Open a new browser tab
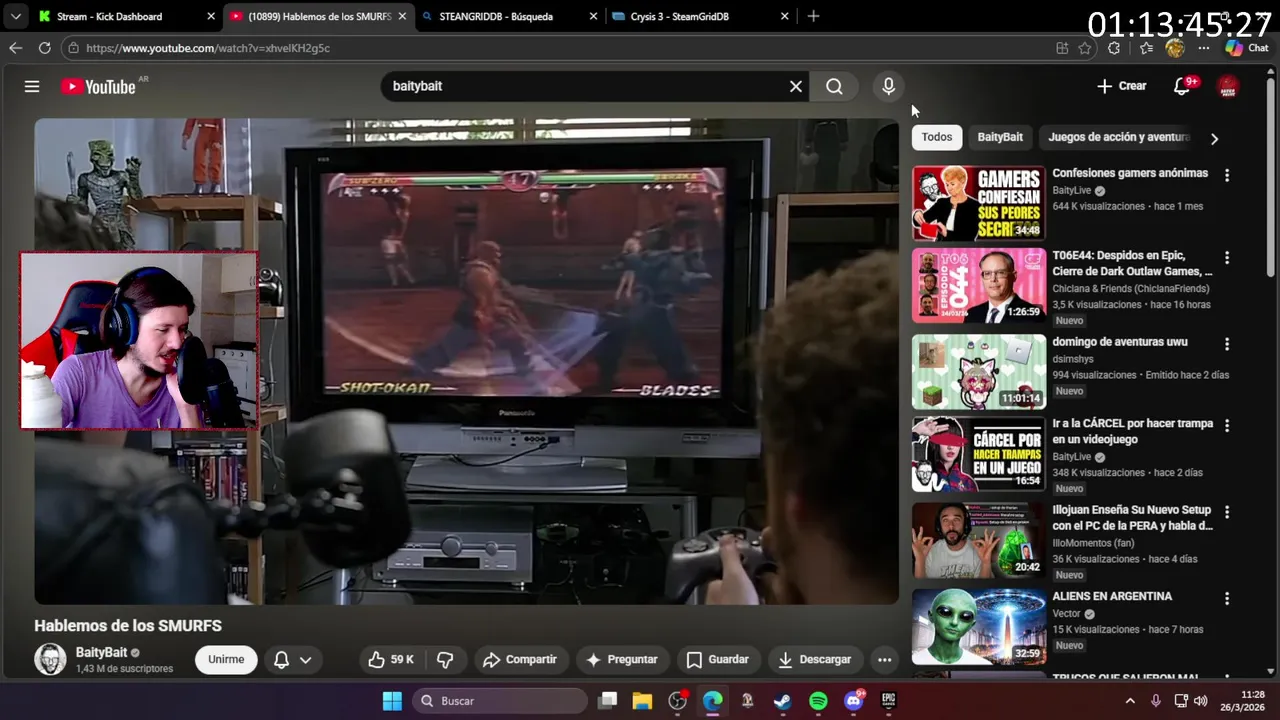Screen dimensions: 1280x720 coord(813,16)
